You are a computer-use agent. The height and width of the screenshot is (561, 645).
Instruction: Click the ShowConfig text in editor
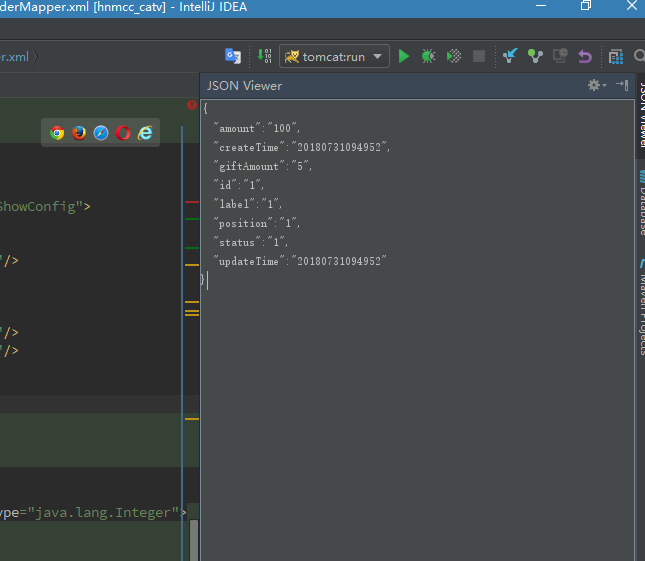coord(37,206)
